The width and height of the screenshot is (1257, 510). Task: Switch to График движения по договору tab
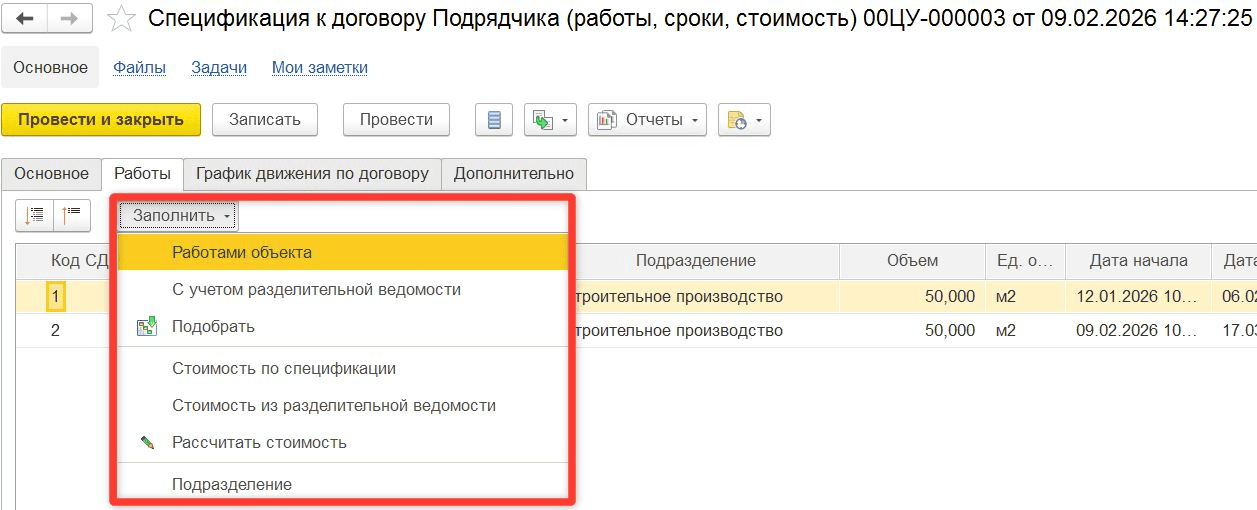click(312, 173)
